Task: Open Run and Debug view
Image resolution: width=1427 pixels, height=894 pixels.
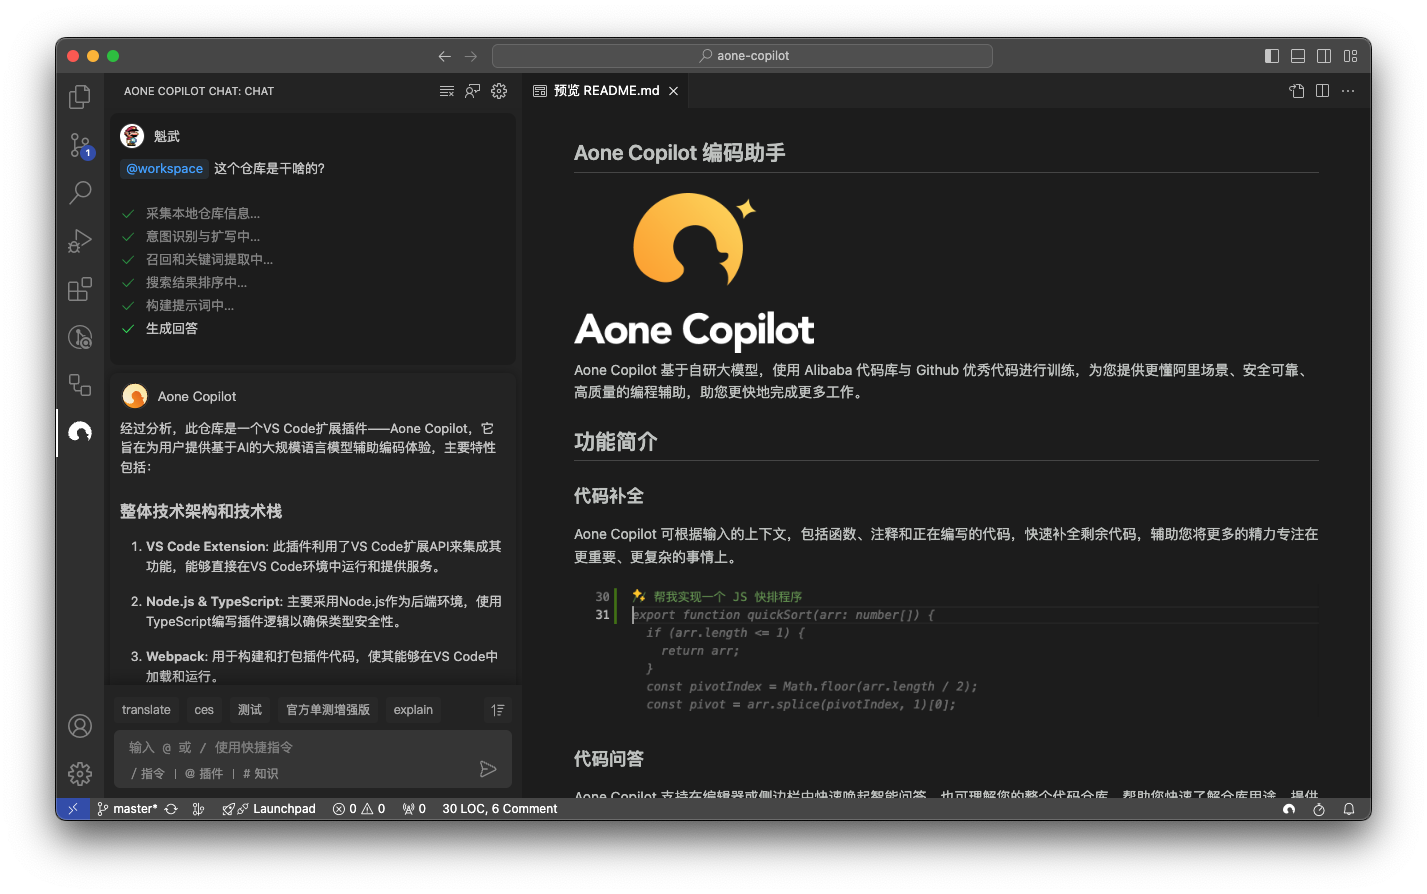Action: click(80, 241)
